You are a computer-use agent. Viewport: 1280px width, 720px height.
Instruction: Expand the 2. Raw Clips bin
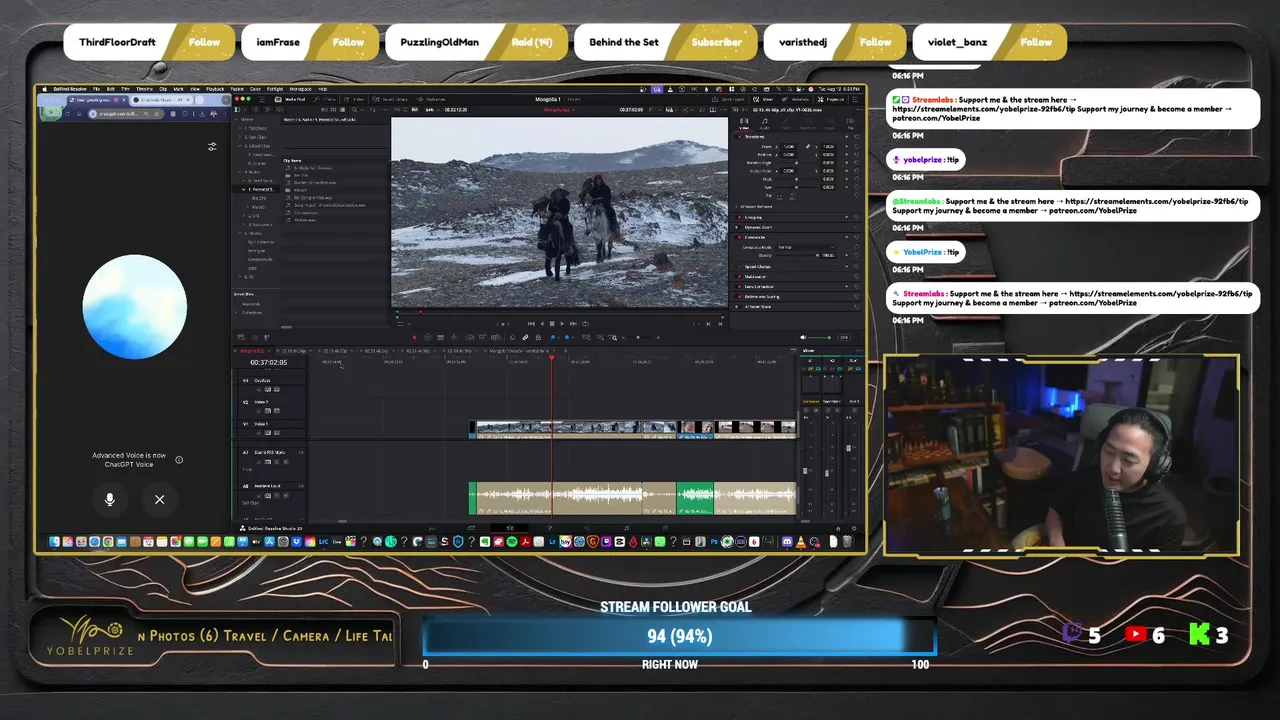[x=241, y=137]
